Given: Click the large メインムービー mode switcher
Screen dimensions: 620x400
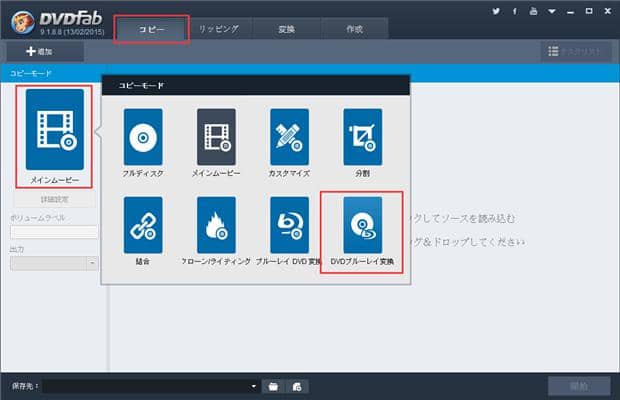Looking at the screenshot, I should [x=55, y=129].
